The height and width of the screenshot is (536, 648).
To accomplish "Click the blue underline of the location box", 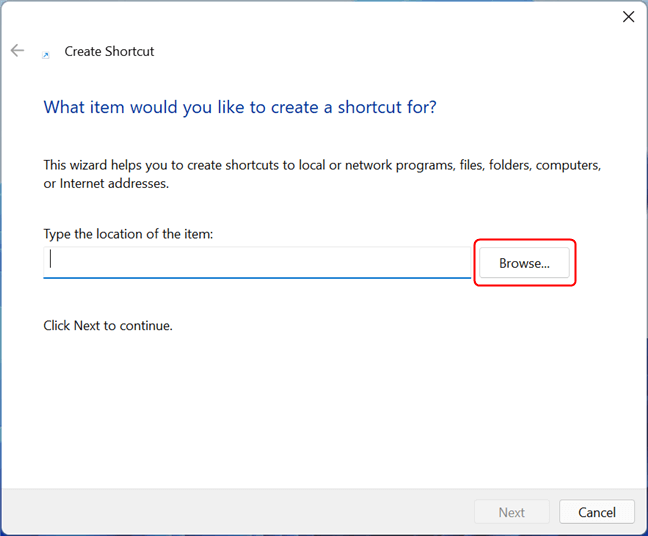I will tap(257, 278).
